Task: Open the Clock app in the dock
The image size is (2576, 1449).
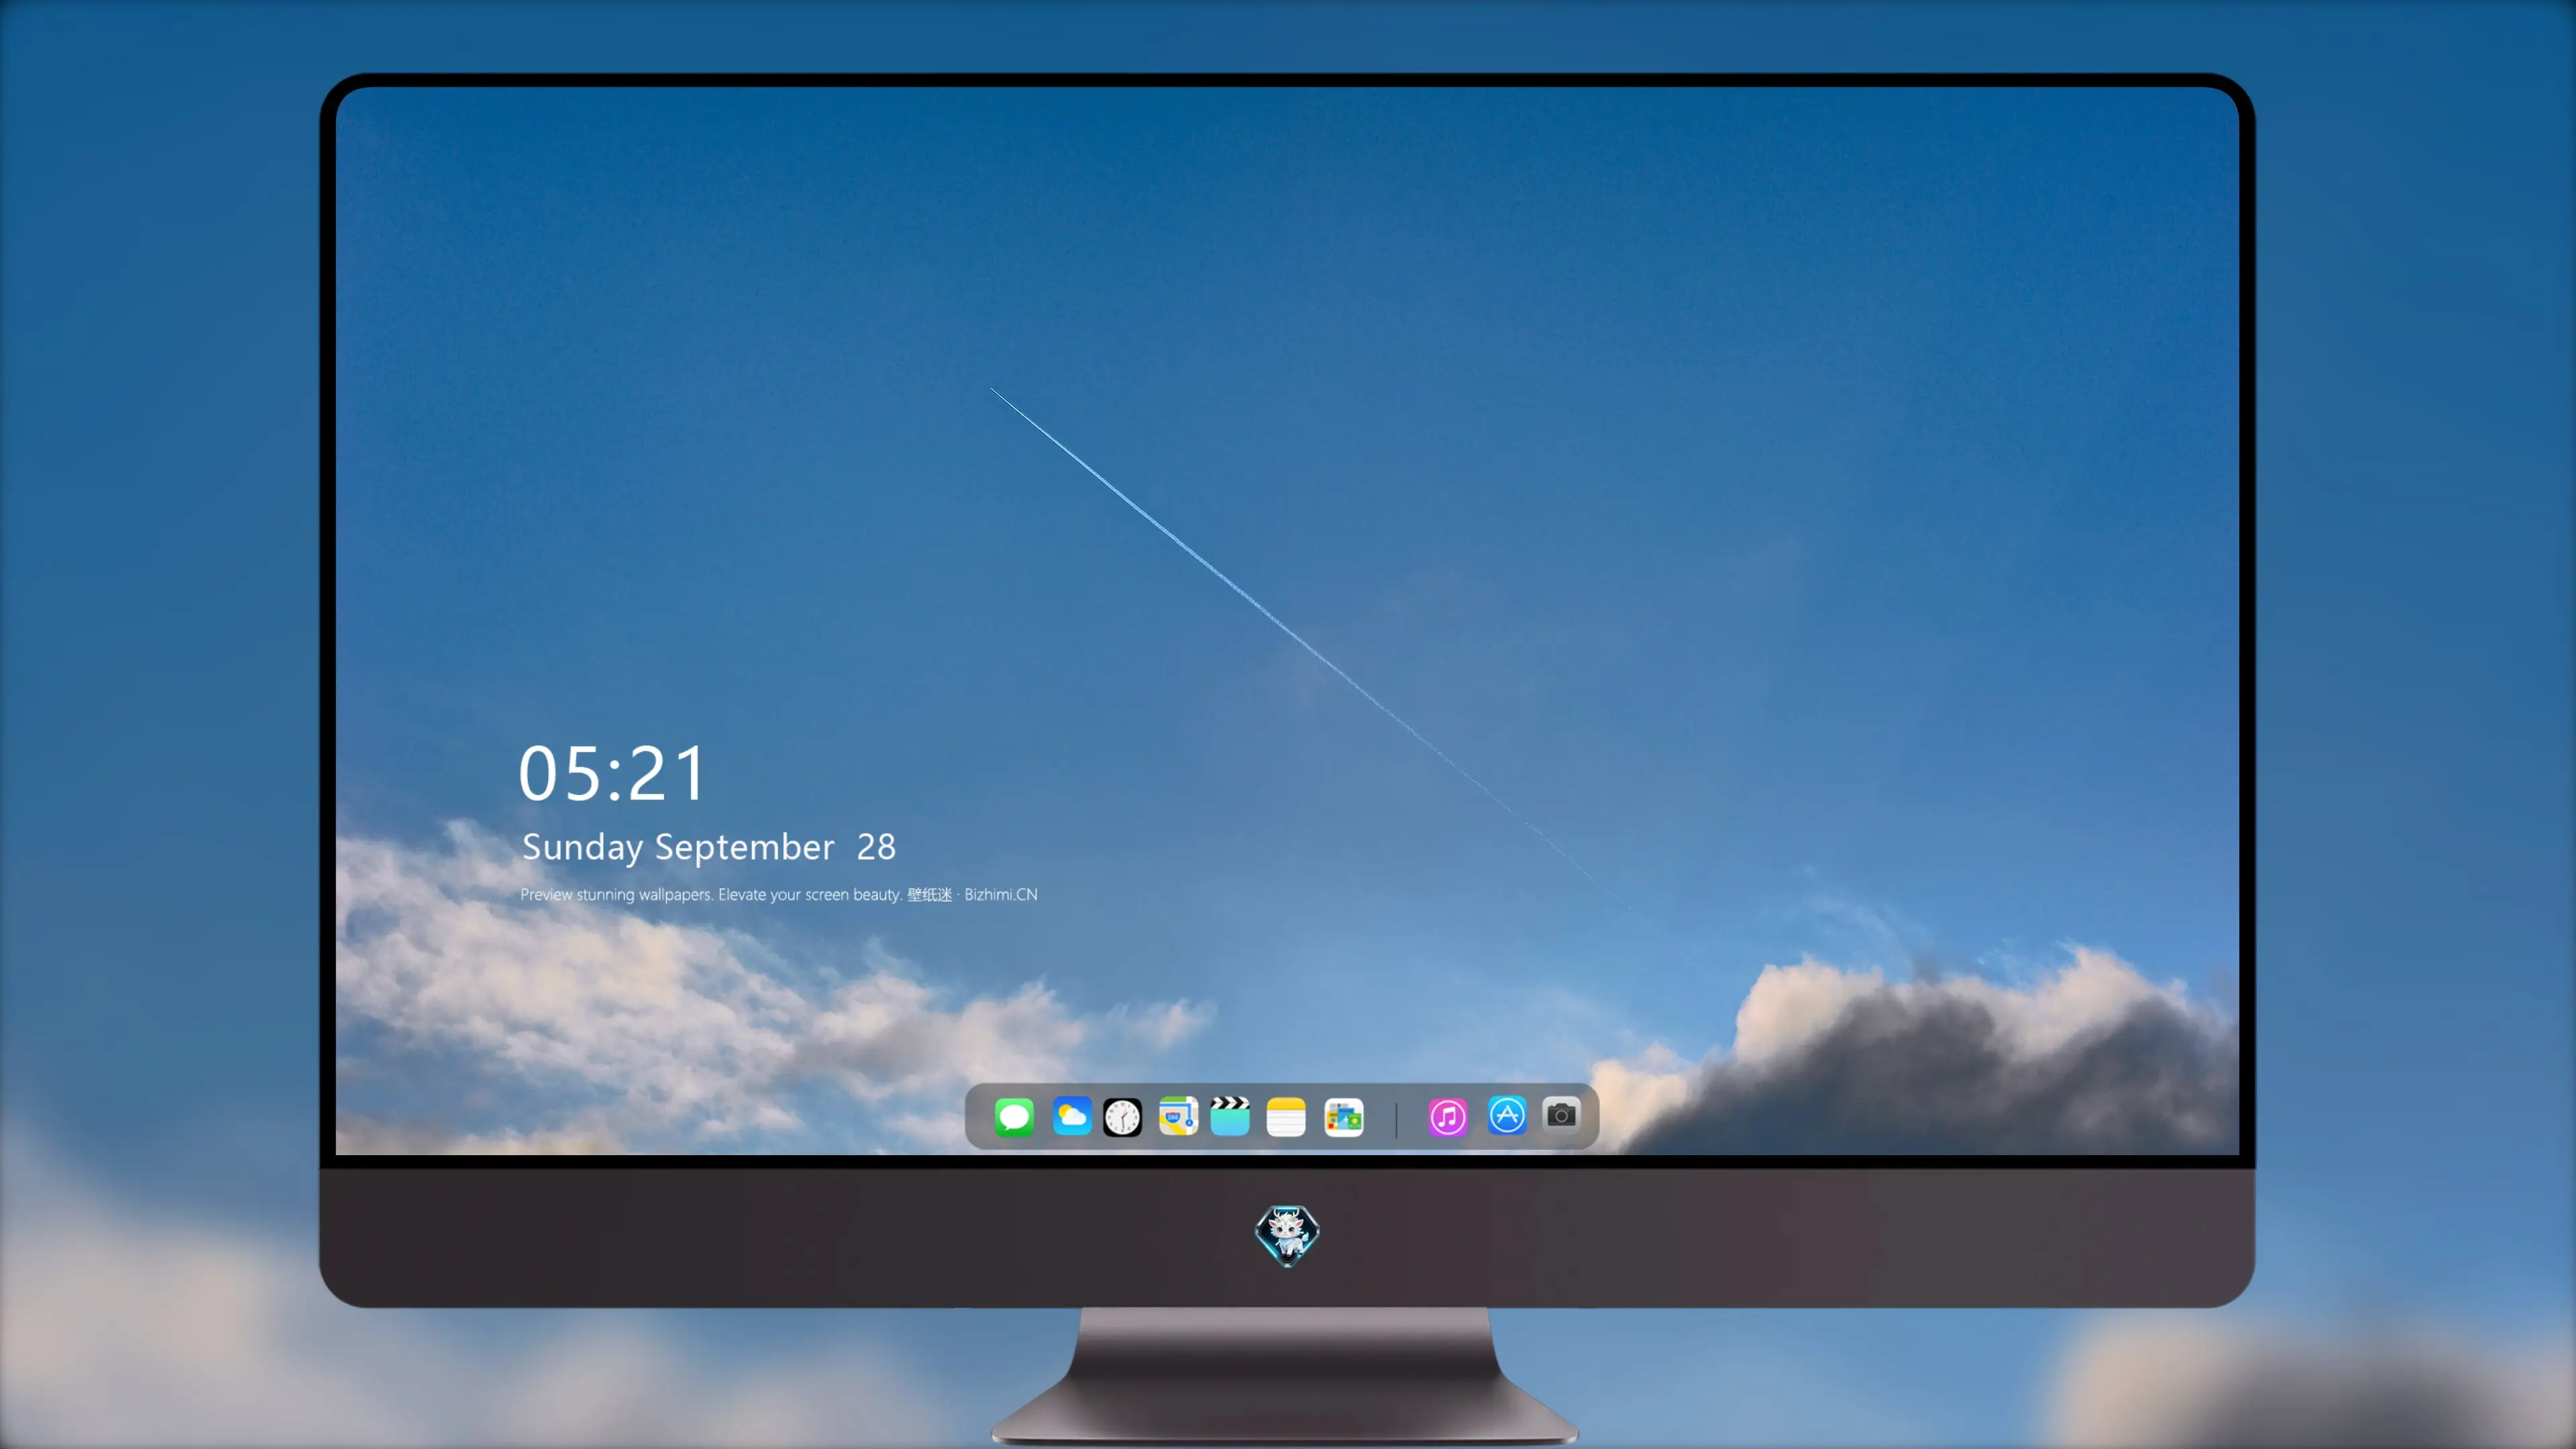Action: click(1122, 1117)
